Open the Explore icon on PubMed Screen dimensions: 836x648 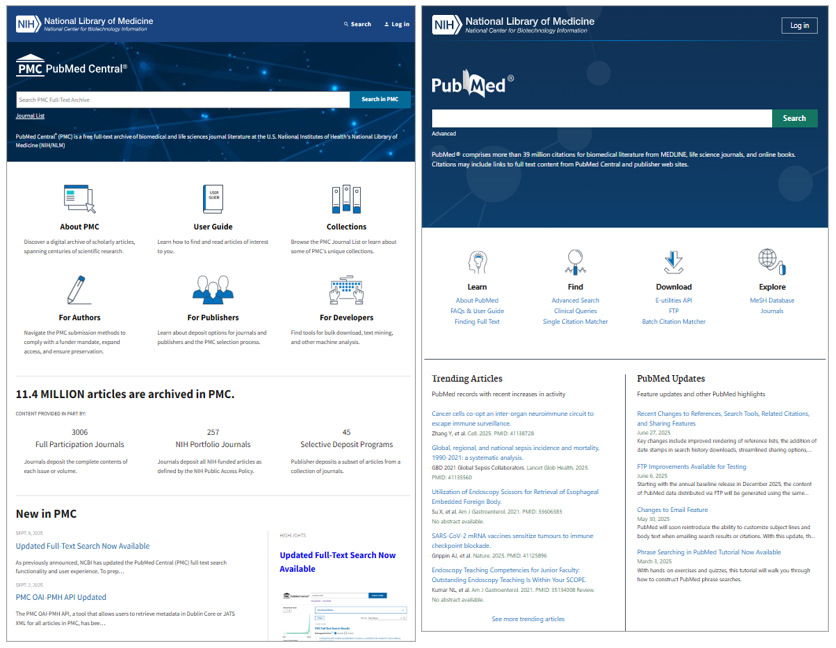[771, 262]
